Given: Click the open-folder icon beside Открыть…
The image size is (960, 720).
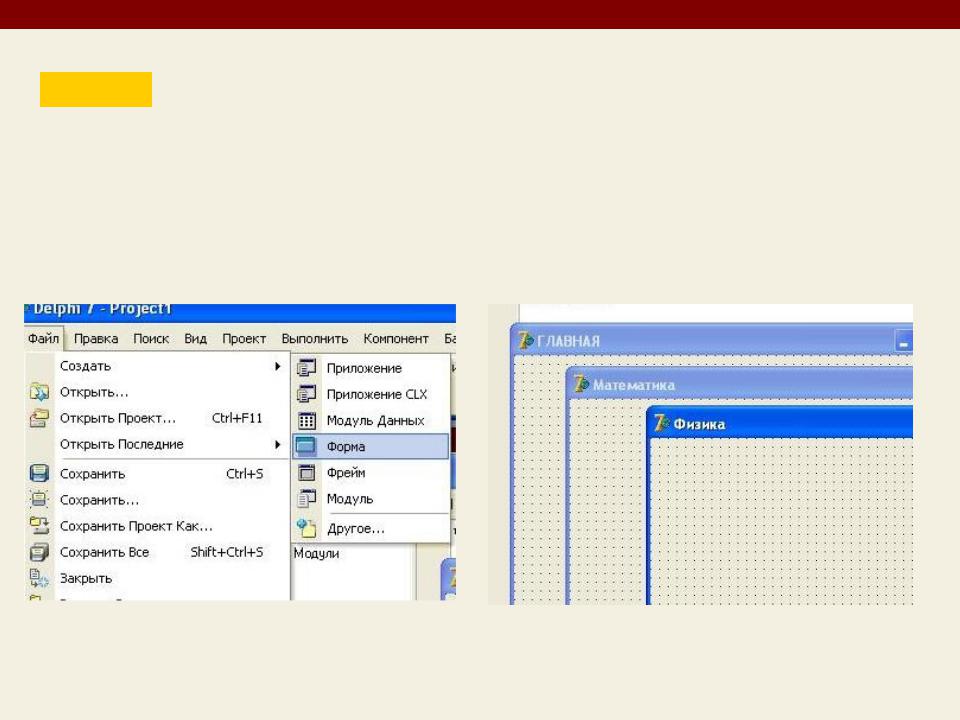Looking at the screenshot, I should [x=39, y=392].
